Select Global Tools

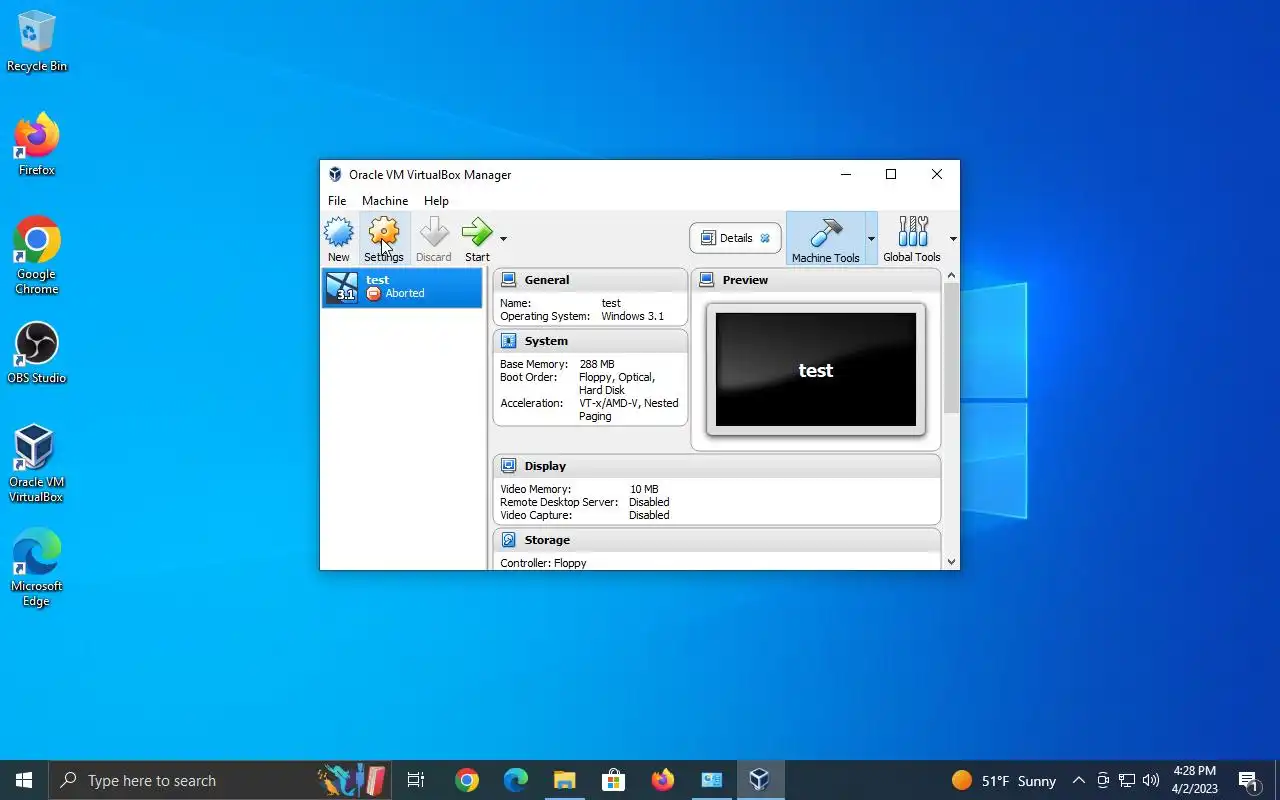(912, 239)
